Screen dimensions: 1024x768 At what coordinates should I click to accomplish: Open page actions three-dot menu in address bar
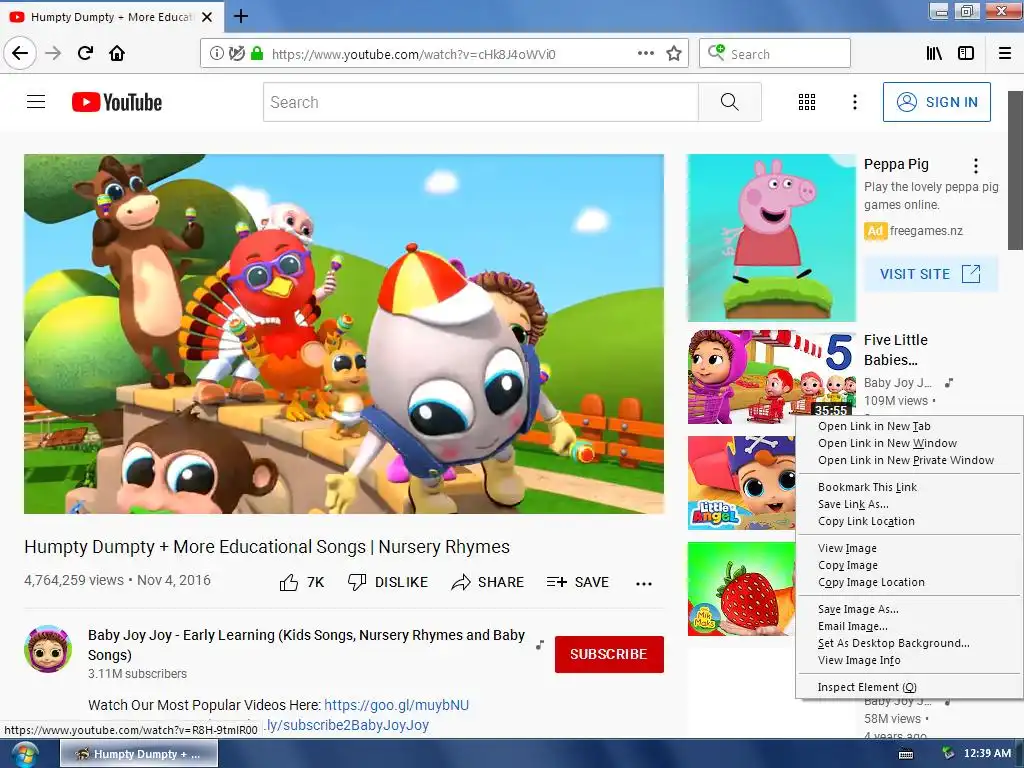645,54
